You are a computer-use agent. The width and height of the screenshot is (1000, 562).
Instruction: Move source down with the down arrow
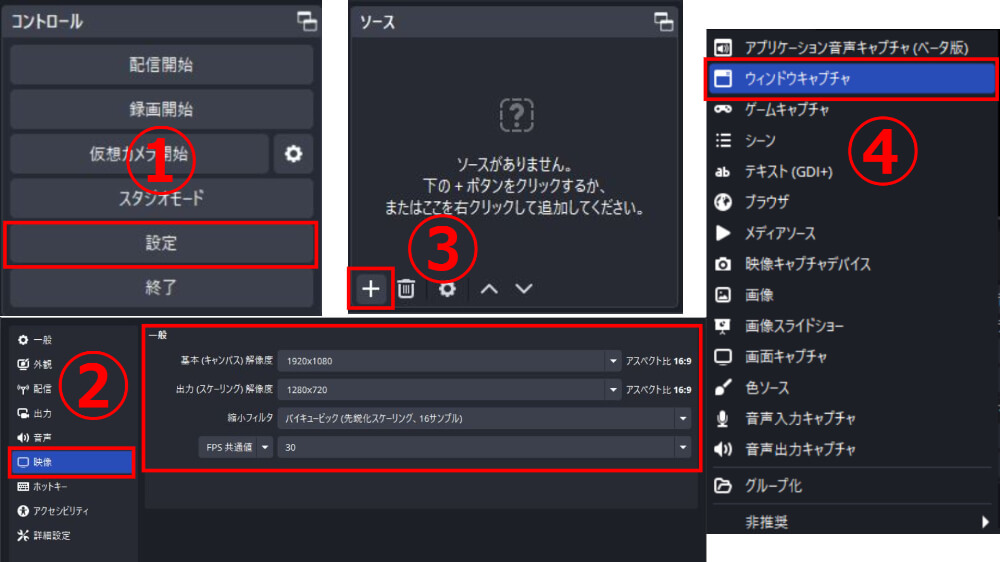(523, 289)
